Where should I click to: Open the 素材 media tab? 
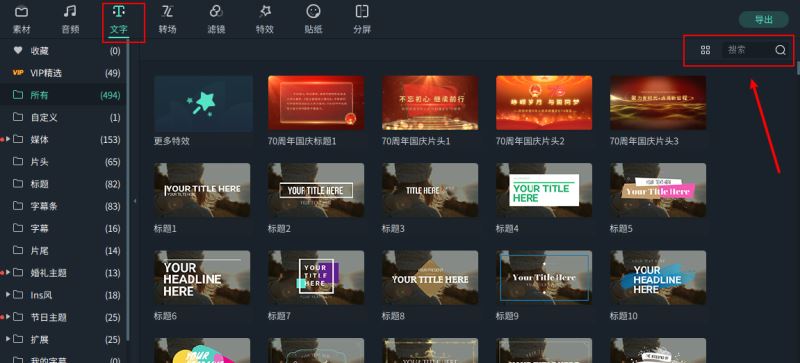pos(21,19)
